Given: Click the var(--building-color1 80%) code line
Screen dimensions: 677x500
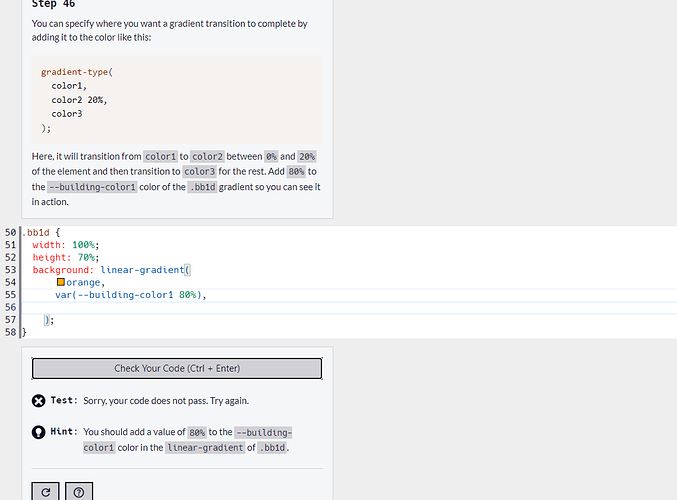Looking at the screenshot, I should (x=131, y=294).
